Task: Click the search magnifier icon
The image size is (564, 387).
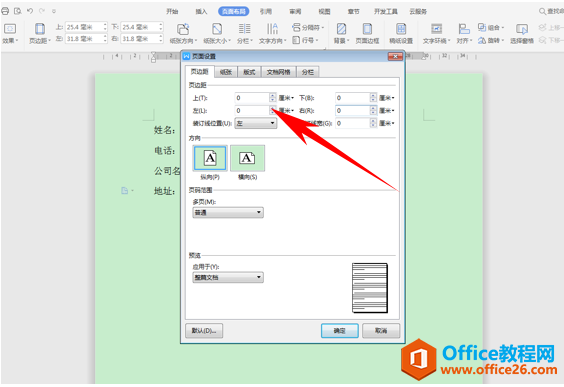Action: (x=542, y=12)
